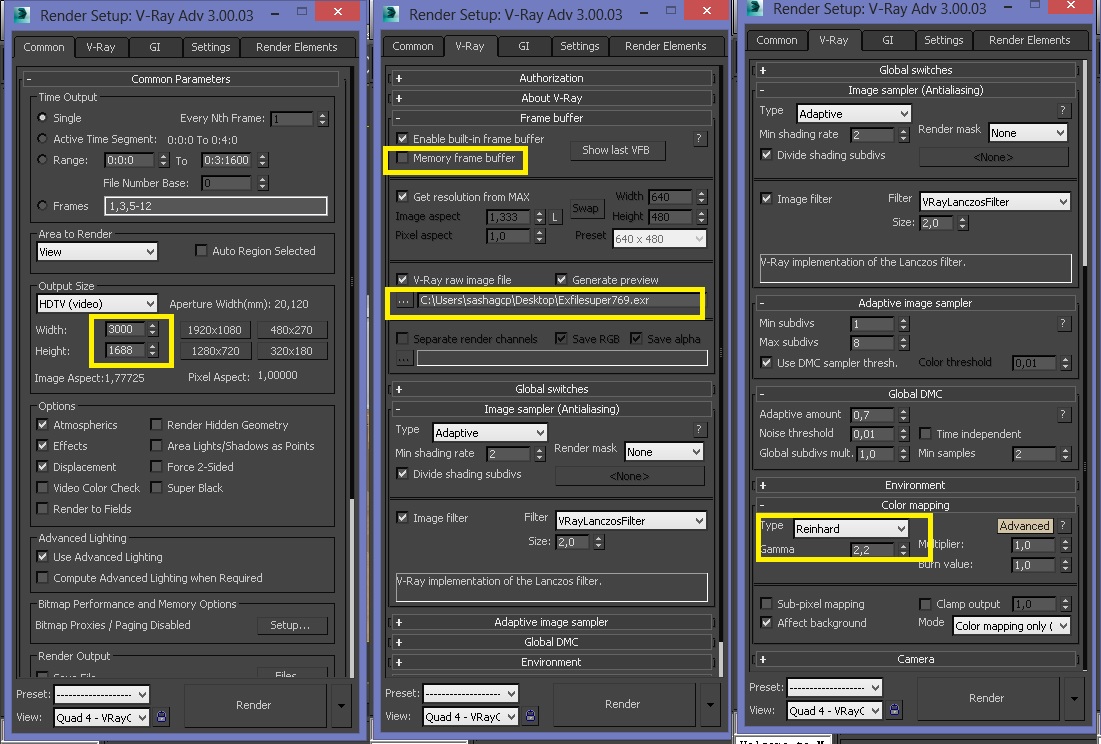
Task: Toggle the Atmospherics checkbox
Action: coord(43,425)
